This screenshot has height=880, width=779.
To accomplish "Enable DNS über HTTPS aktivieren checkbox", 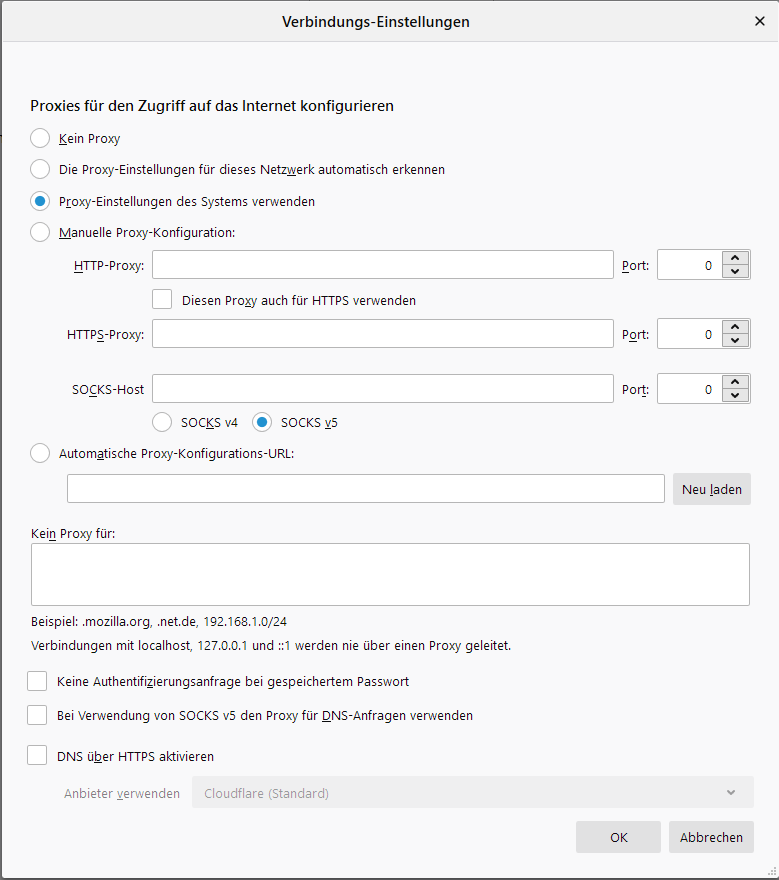I will point(38,756).
